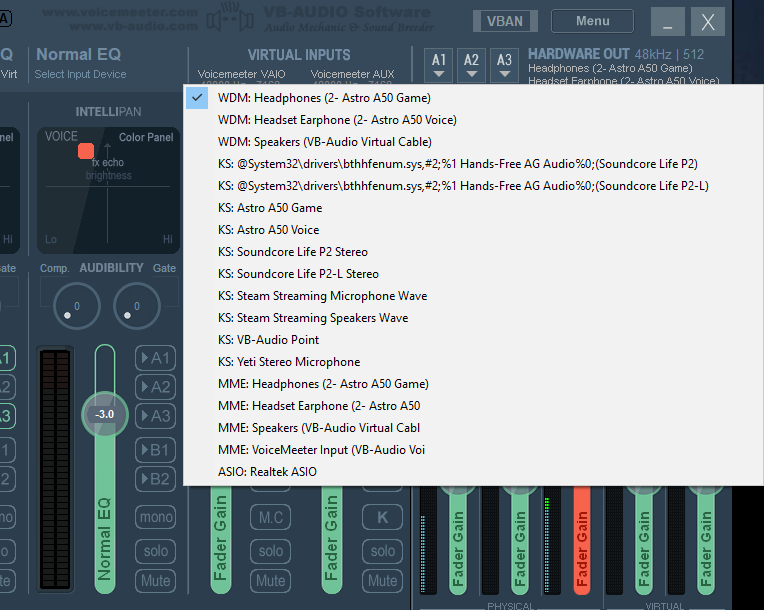Click VIRTUAL INPUTS heading
Screen dimensions: 764x610
[299, 55]
